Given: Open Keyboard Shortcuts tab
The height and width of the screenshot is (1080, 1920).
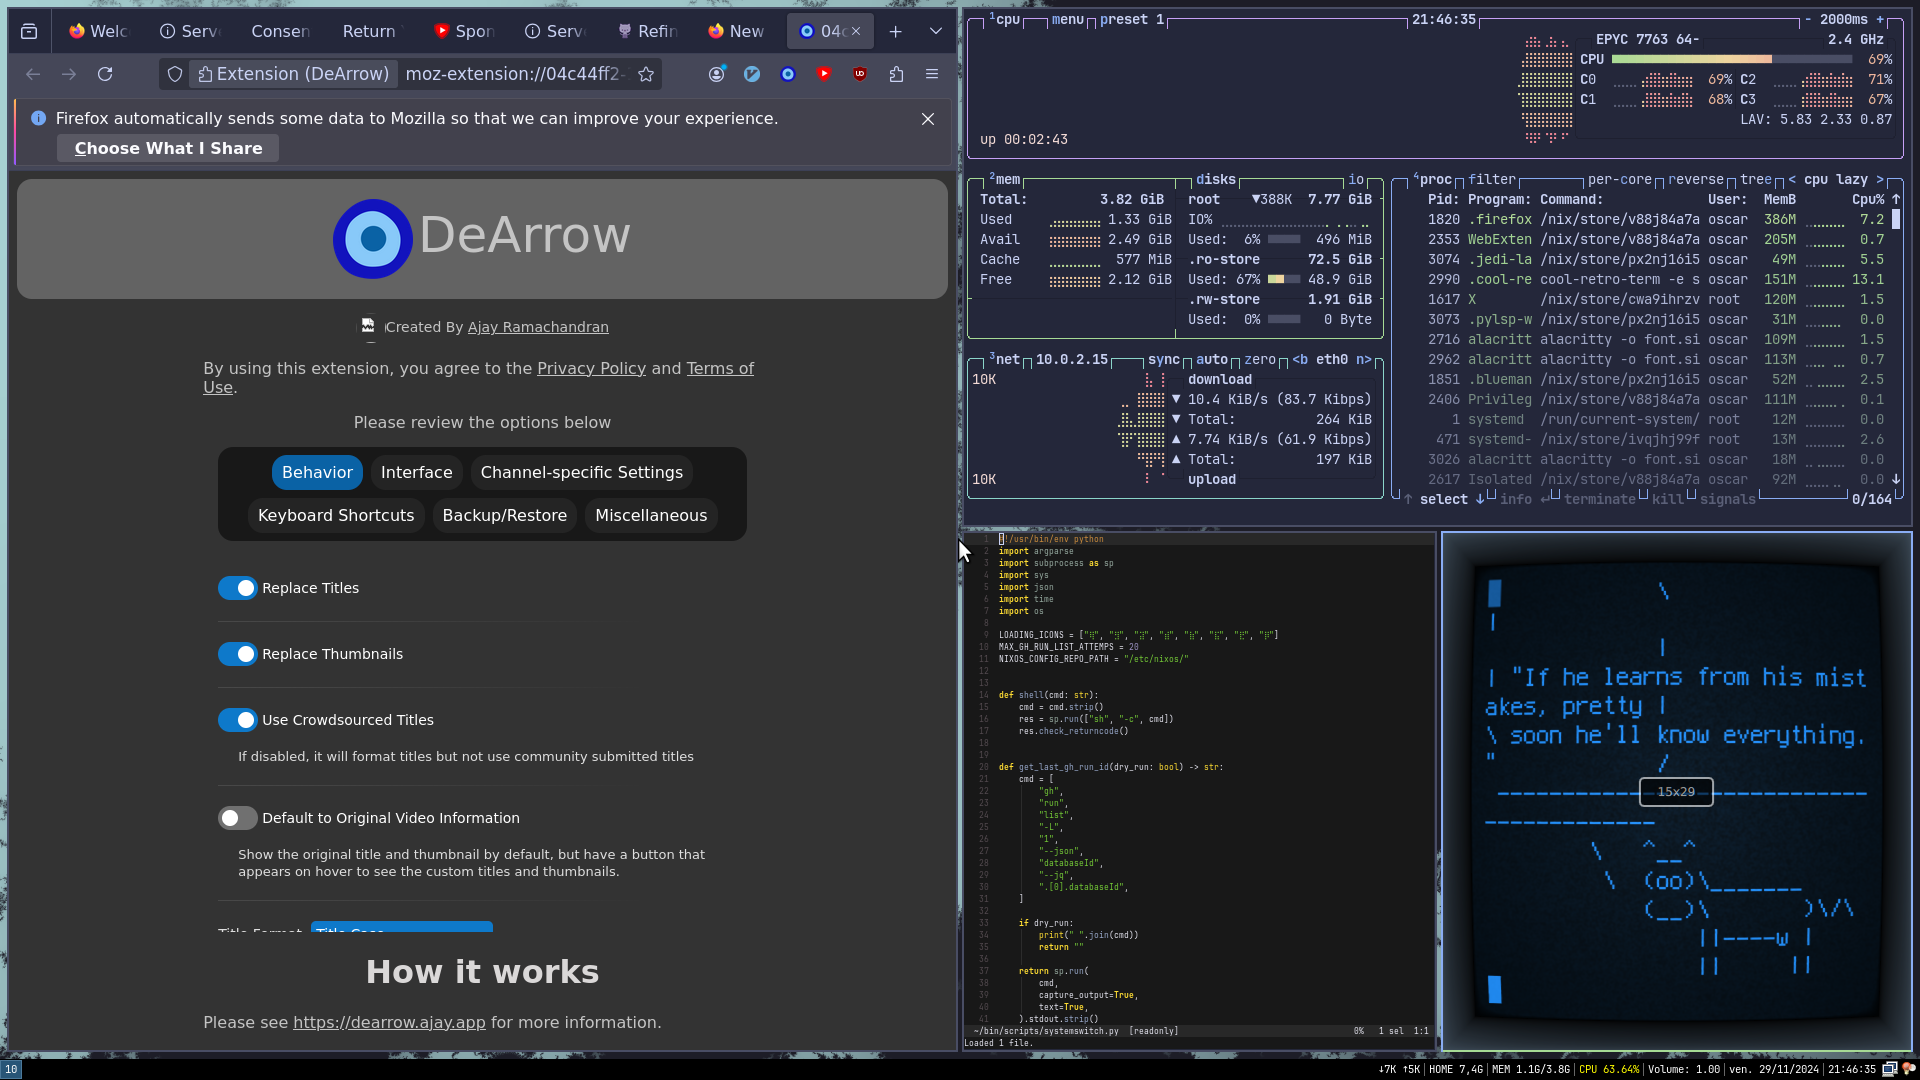Looking at the screenshot, I should pos(336,515).
